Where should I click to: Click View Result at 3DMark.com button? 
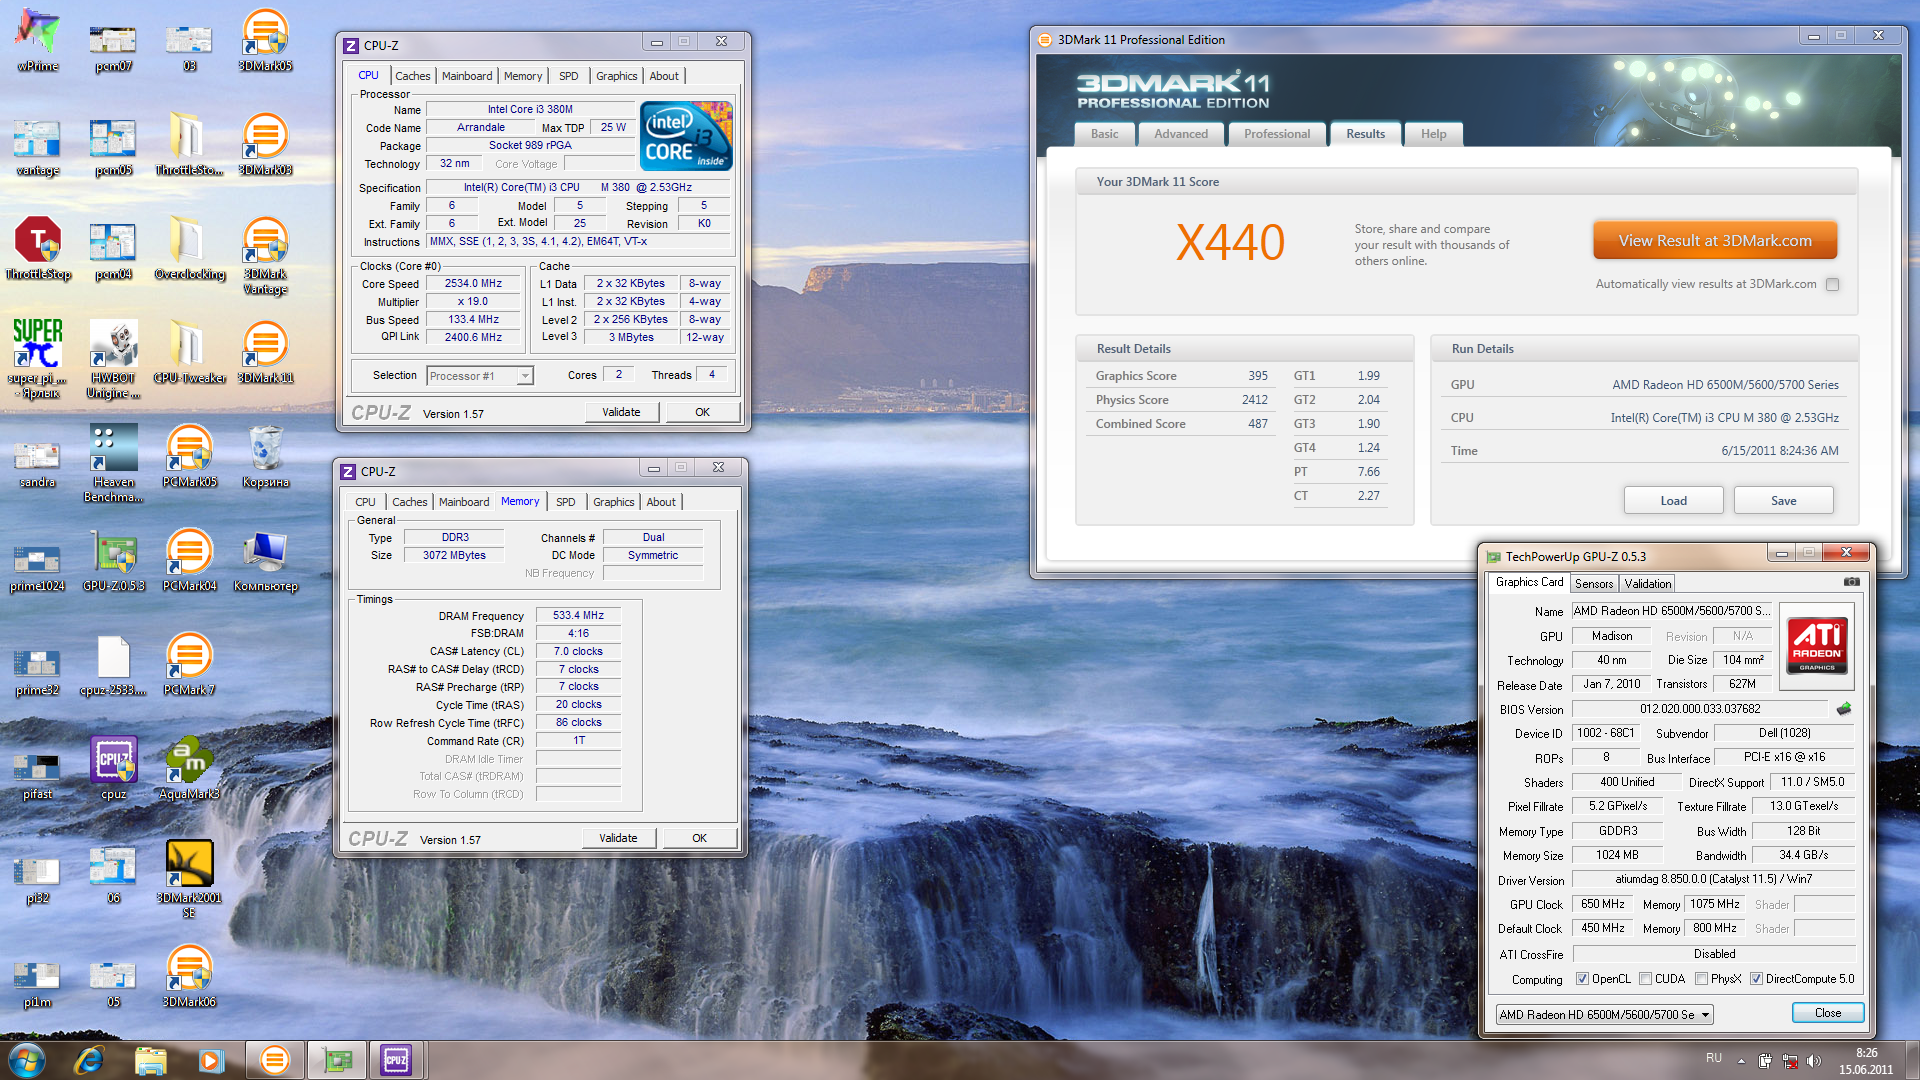coord(1715,241)
